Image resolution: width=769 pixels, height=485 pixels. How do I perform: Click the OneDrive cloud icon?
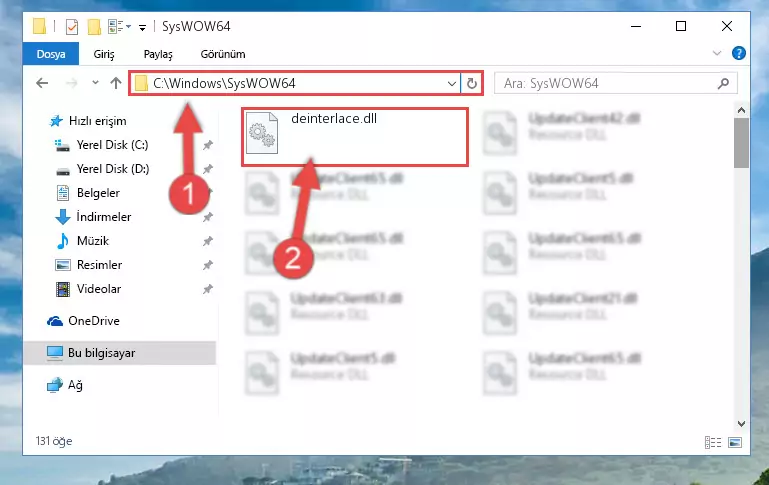click(55, 321)
